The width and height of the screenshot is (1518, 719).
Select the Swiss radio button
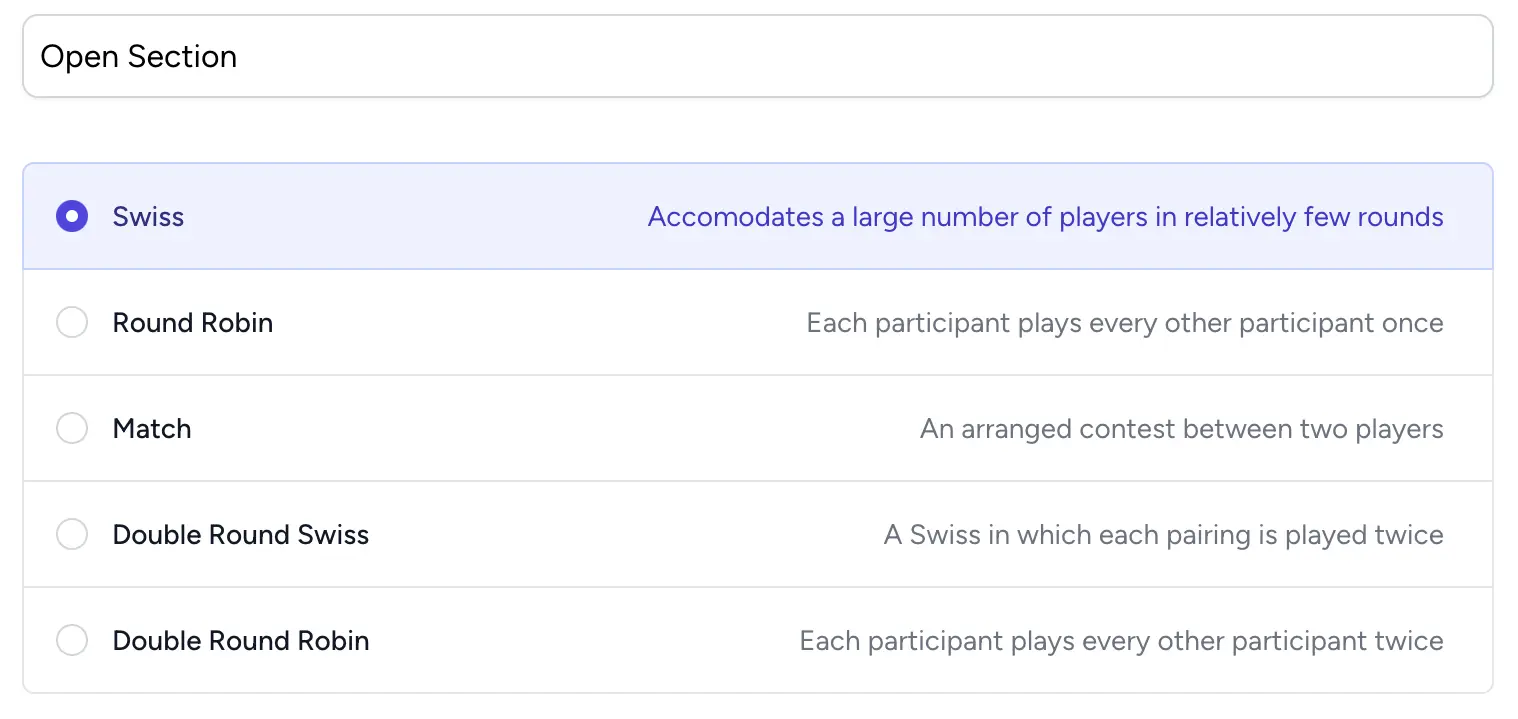pos(72,216)
